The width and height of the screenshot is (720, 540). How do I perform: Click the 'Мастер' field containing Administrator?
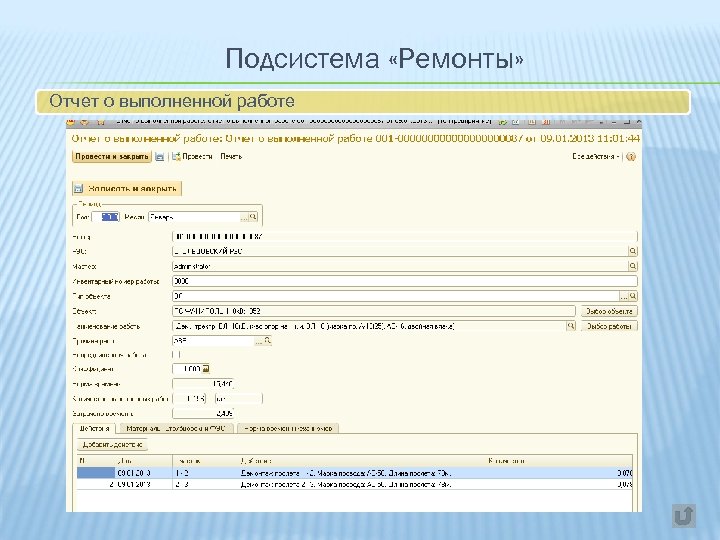(400, 266)
